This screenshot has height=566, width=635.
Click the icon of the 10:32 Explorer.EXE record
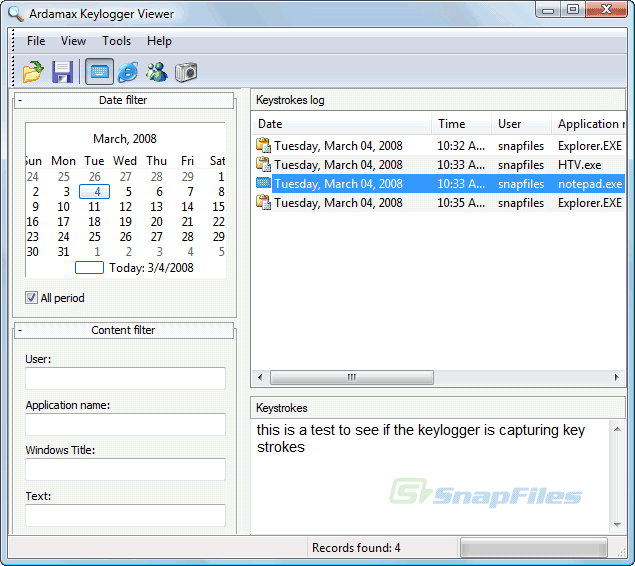coord(263,145)
